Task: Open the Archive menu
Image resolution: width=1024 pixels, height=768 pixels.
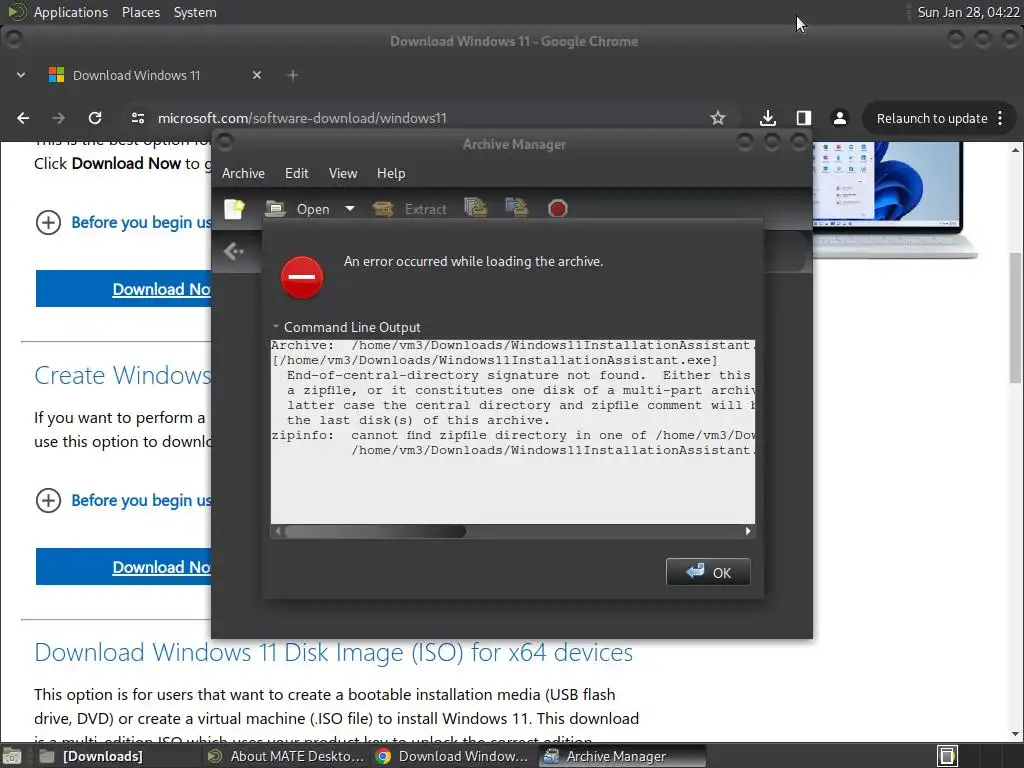Action: tap(243, 173)
